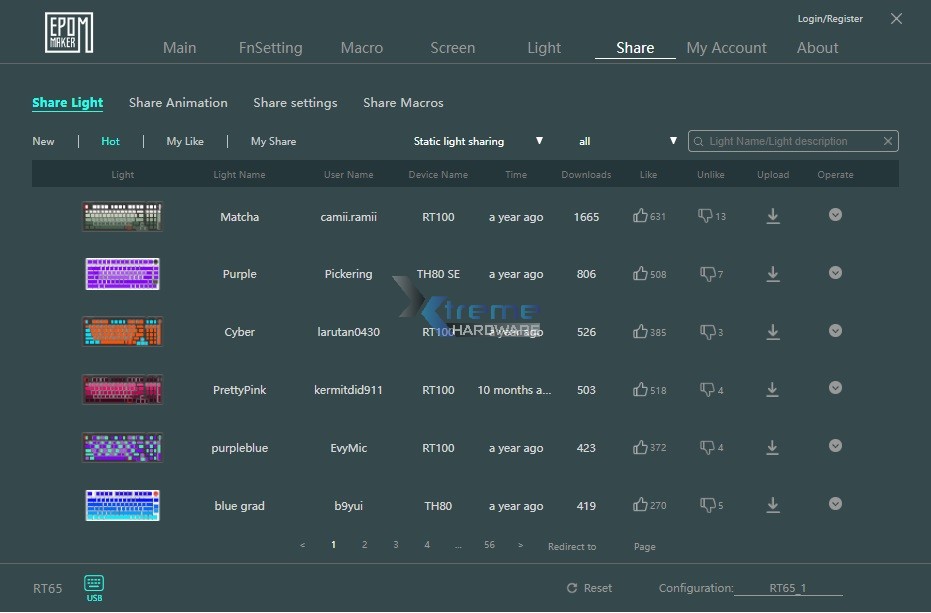The height and width of the screenshot is (613, 931).
Task: Select the download icon for Matcha light
Action: coord(772,216)
